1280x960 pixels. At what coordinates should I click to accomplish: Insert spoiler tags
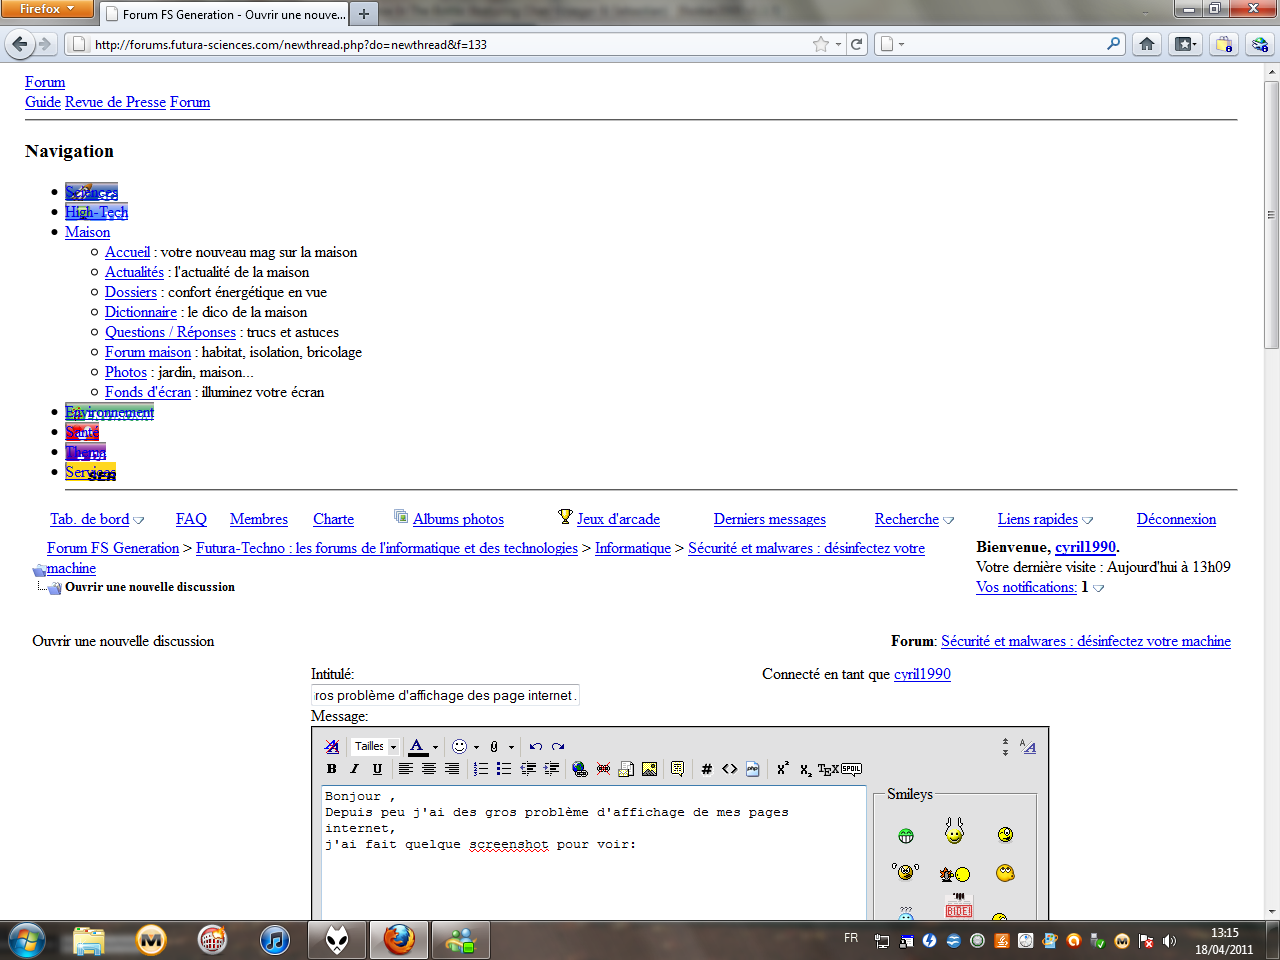coord(851,769)
